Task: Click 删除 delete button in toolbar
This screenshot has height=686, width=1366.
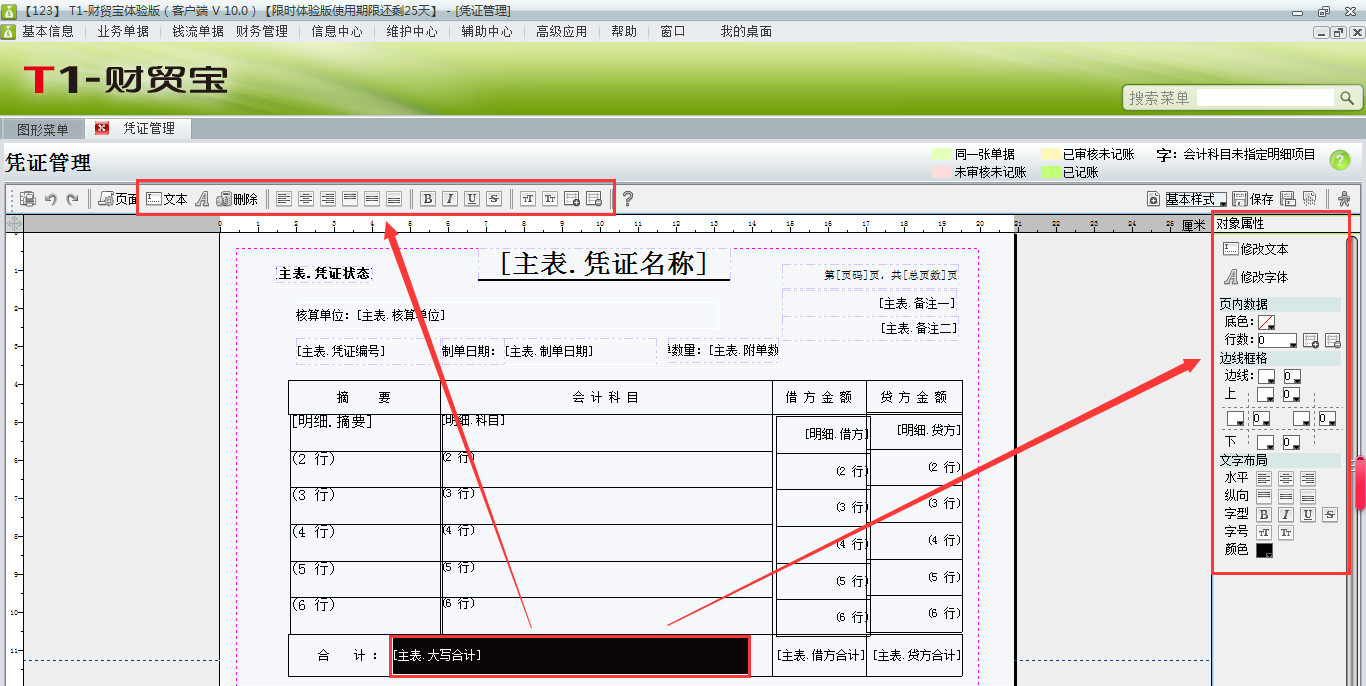Action: [237, 199]
